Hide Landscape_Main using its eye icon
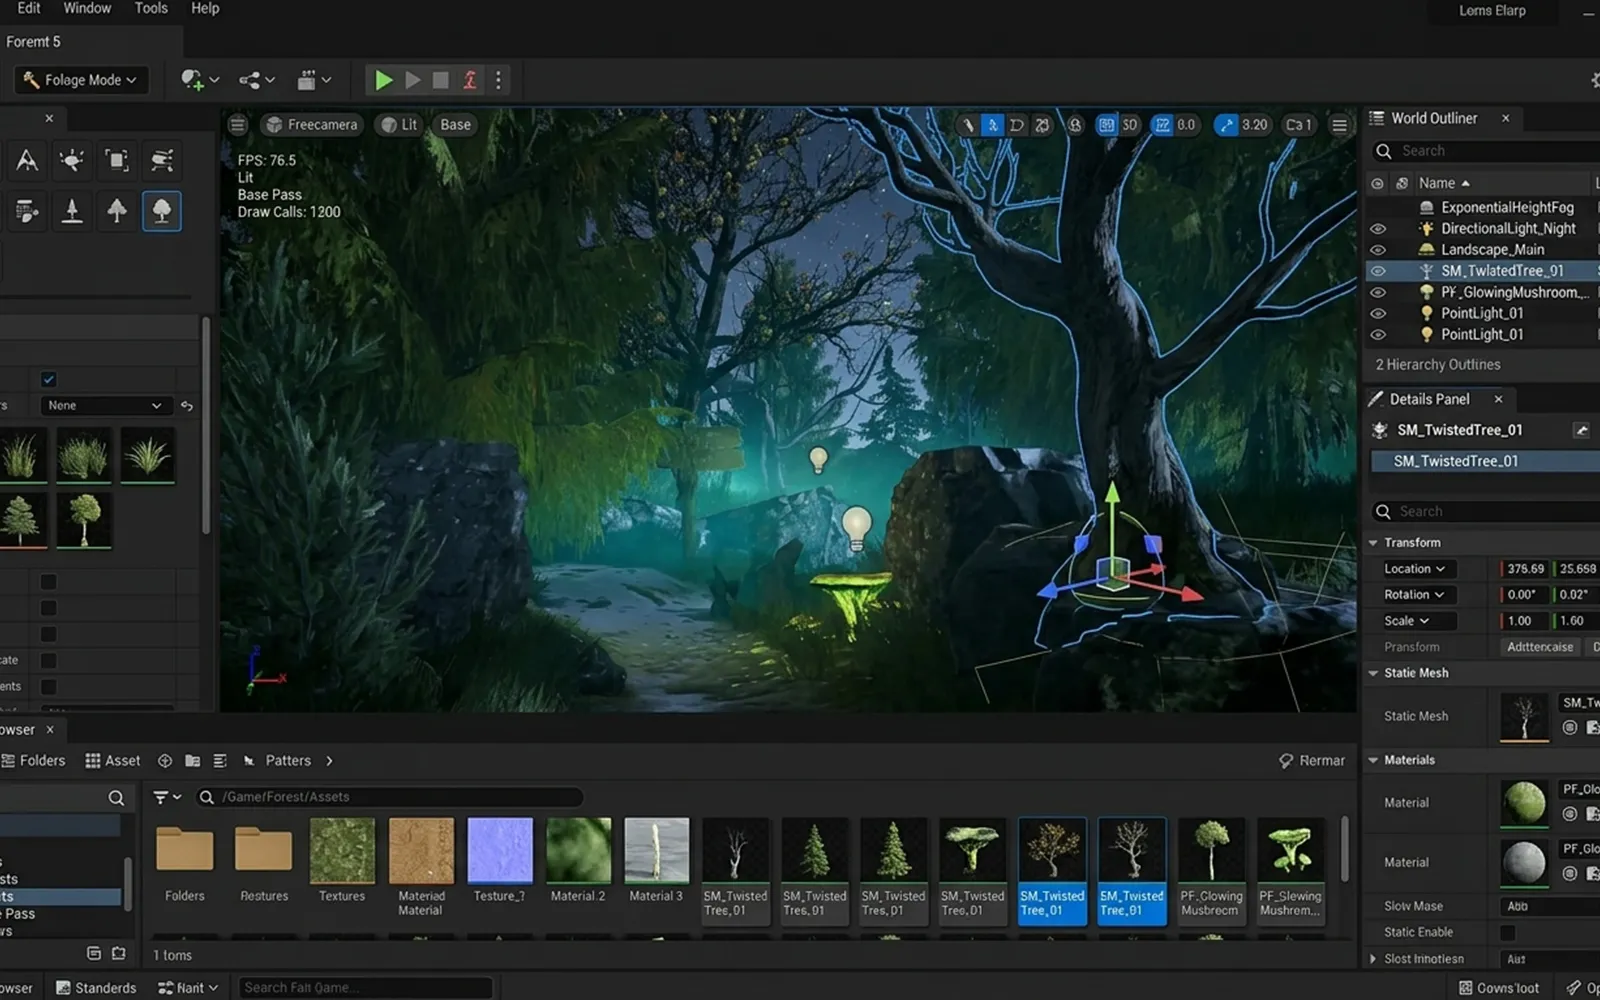 [1378, 250]
